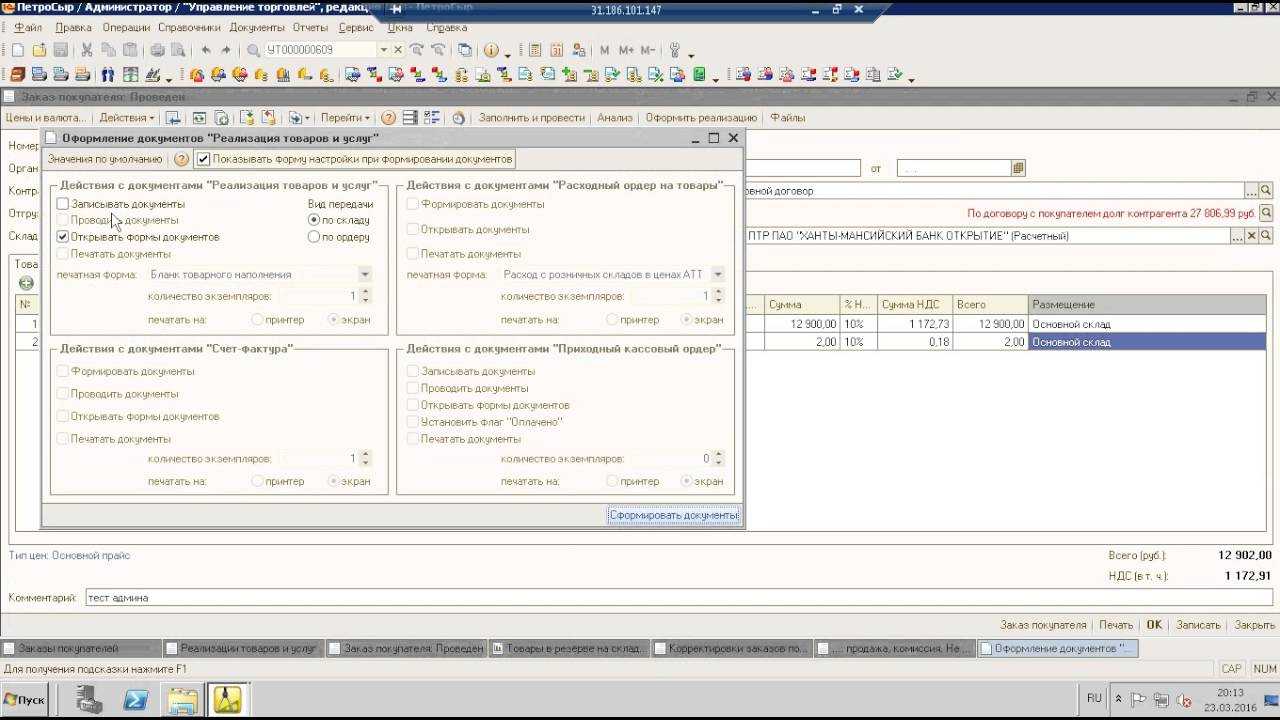Open the Отчеты menu
The width and height of the screenshot is (1280, 720).
[x=311, y=28]
